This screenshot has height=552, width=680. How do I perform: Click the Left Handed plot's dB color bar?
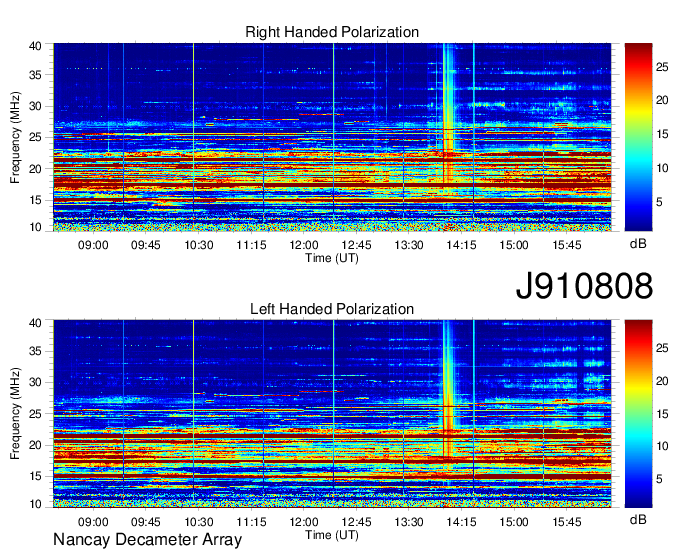pos(638,414)
